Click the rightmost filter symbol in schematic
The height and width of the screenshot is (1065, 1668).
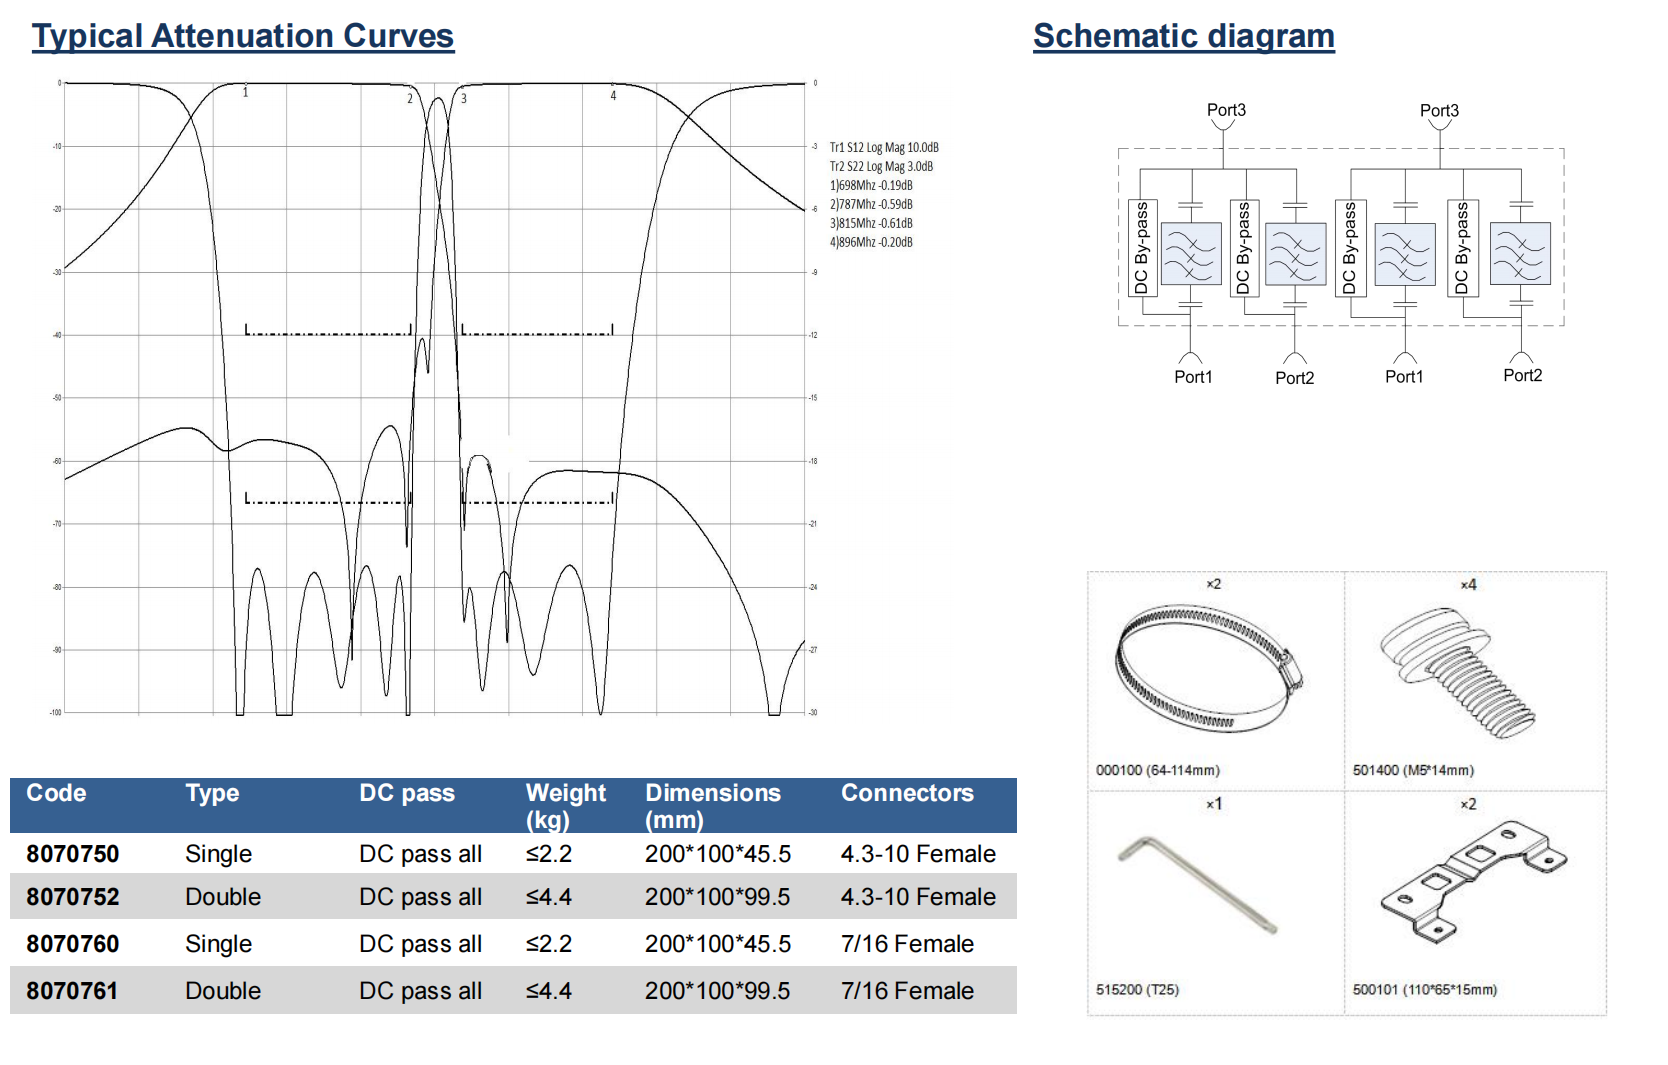click(x=1520, y=253)
